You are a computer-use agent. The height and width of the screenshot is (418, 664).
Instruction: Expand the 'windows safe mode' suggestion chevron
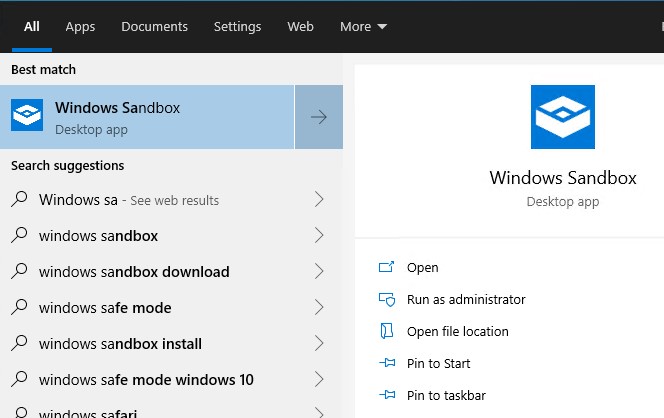(319, 307)
